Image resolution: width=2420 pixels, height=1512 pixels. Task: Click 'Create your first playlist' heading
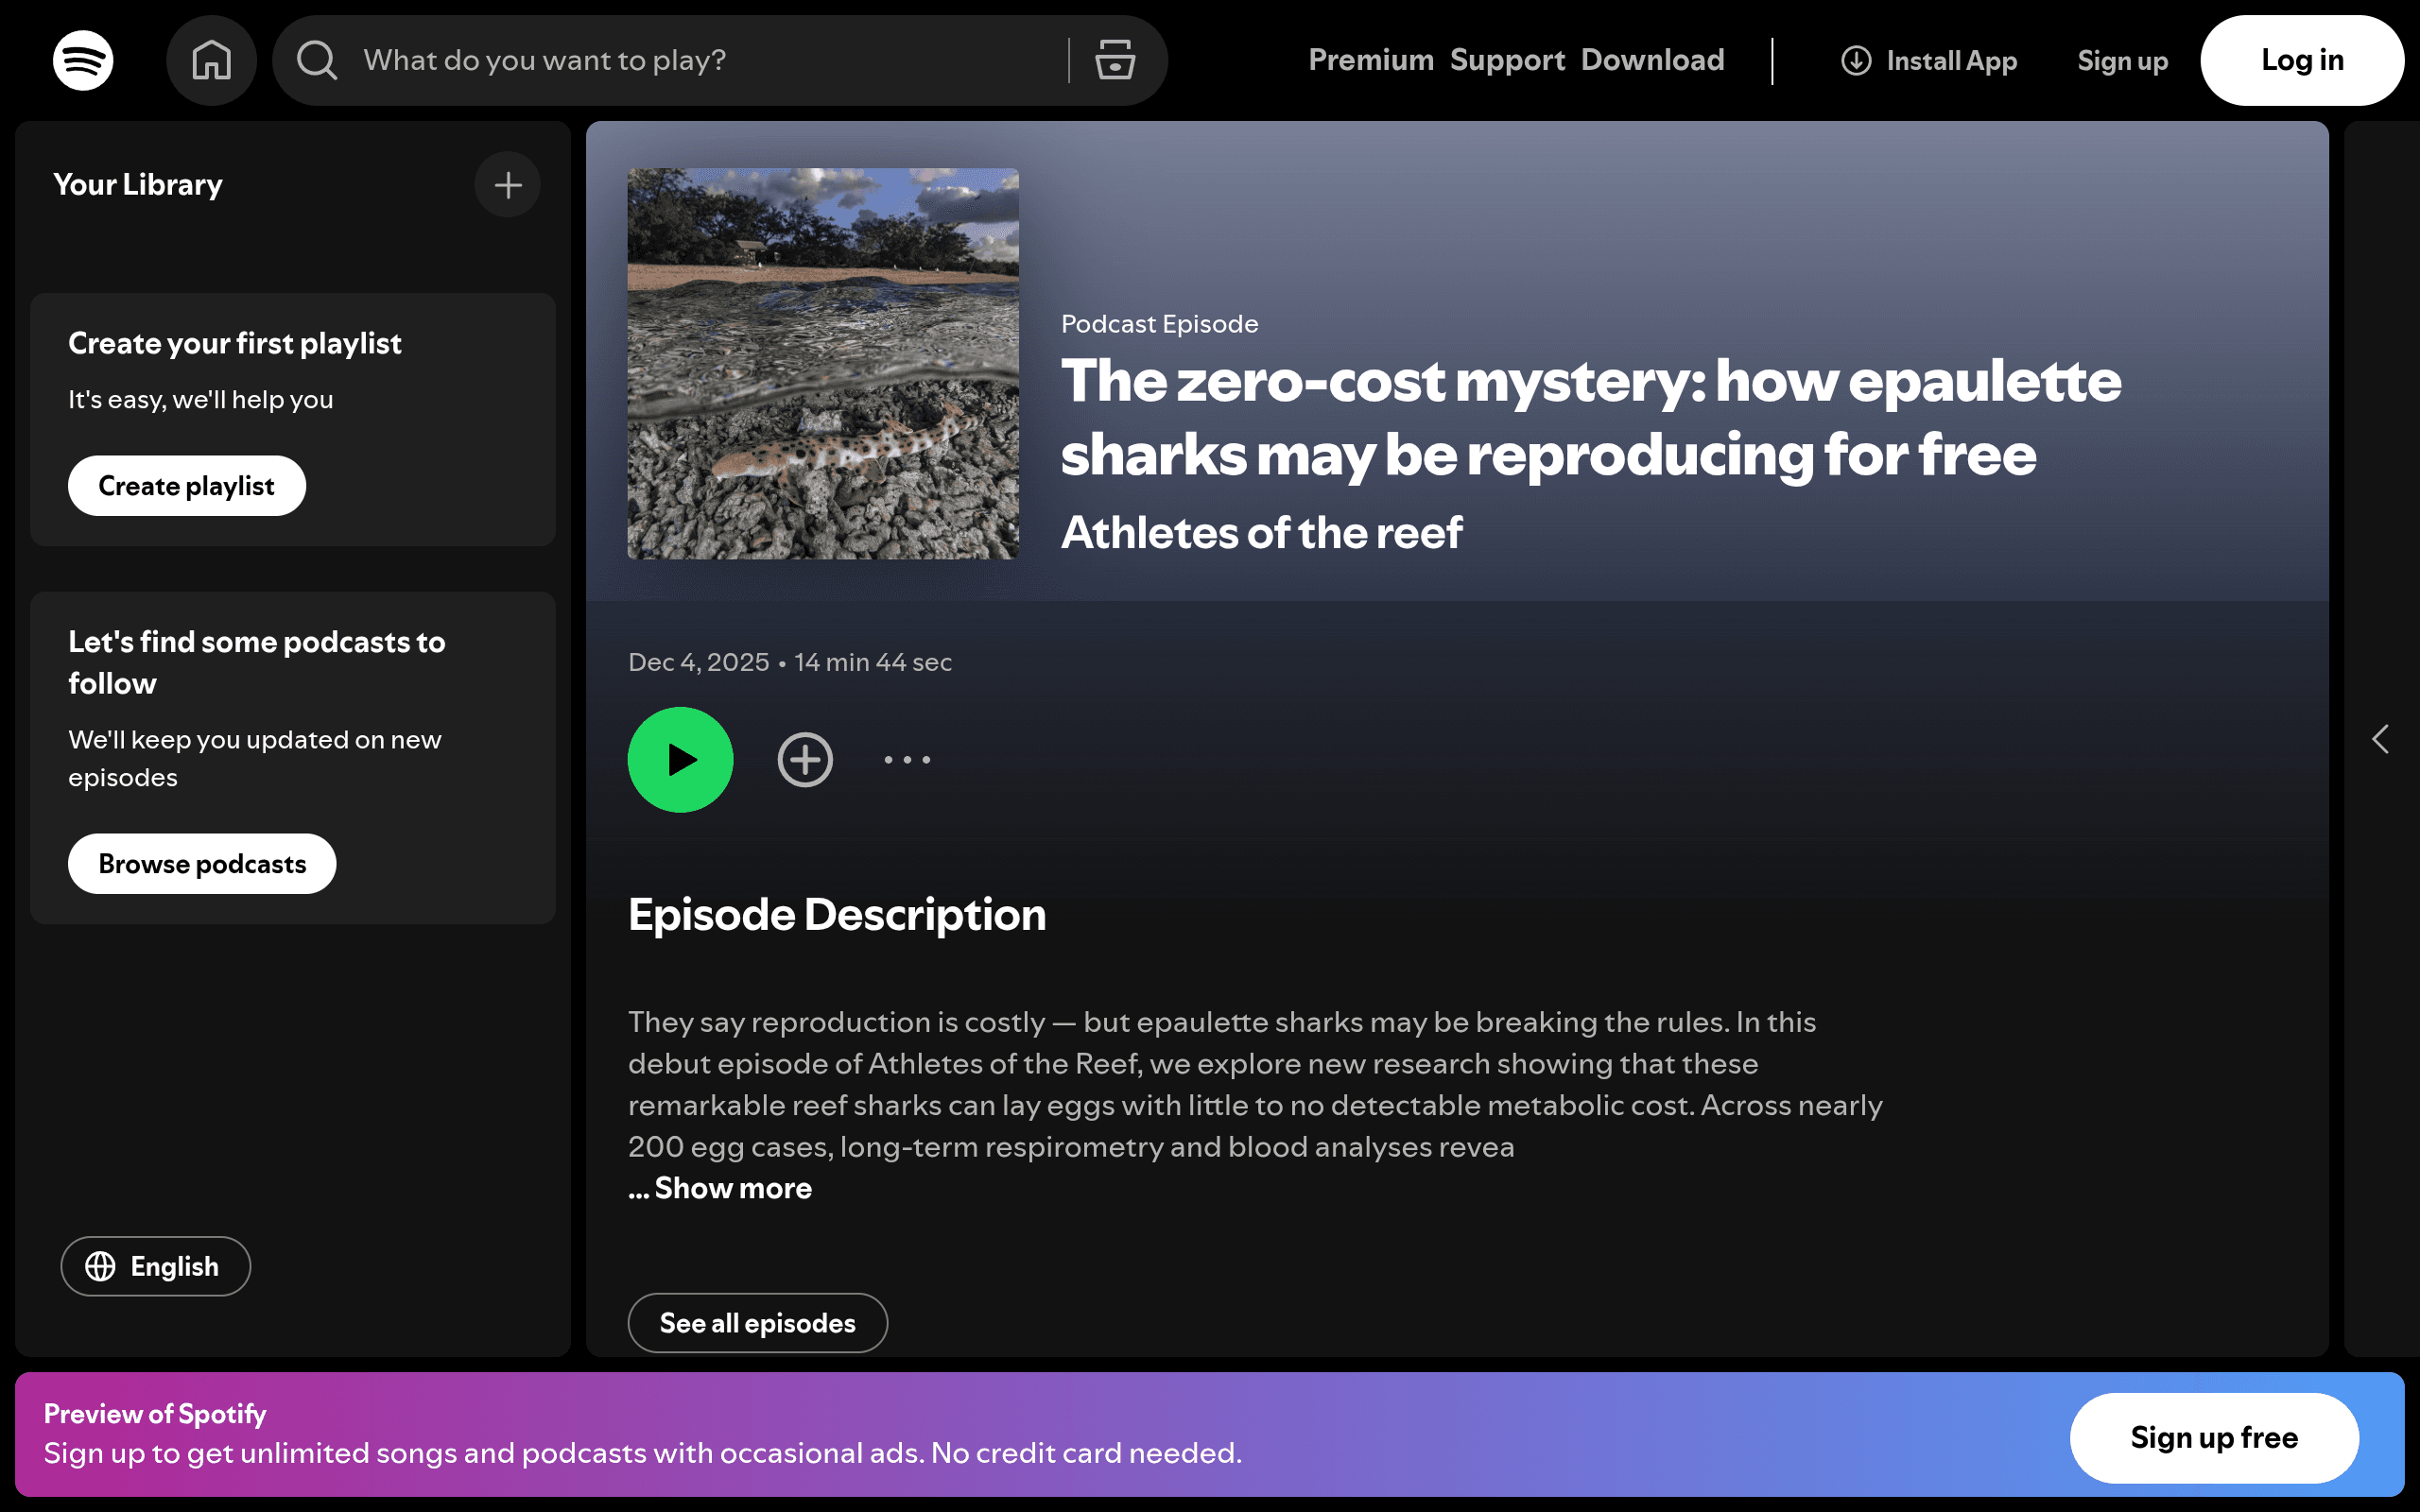235,343
